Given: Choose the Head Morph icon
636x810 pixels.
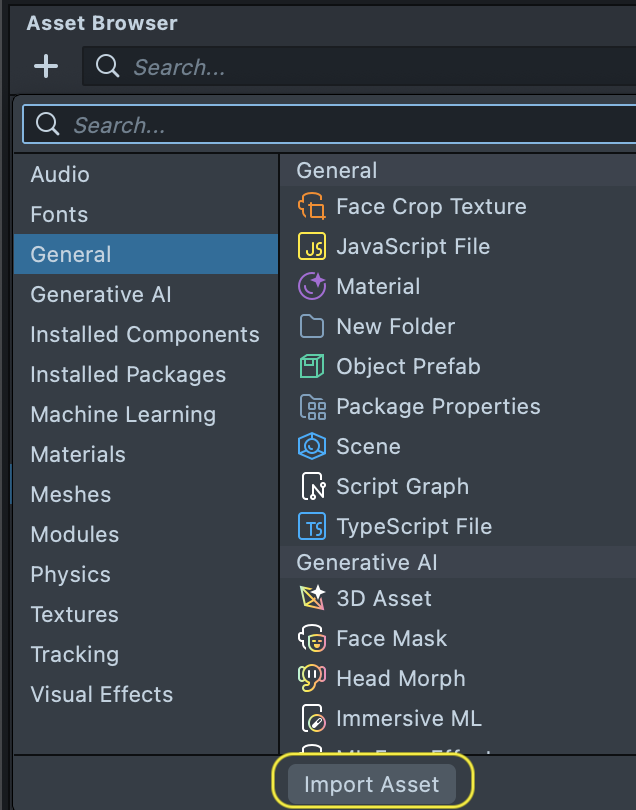Looking at the screenshot, I should click(312, 679).
